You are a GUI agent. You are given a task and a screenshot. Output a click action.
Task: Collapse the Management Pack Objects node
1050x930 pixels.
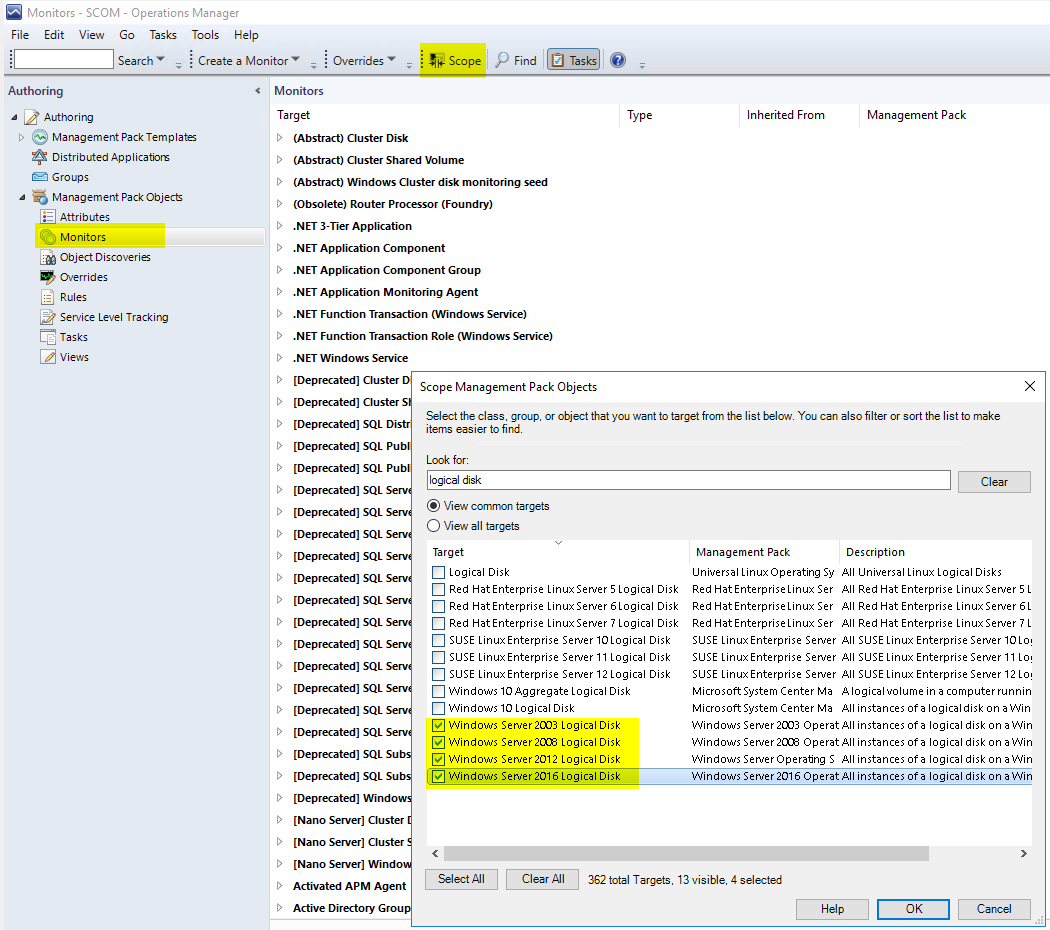(22, 198)
